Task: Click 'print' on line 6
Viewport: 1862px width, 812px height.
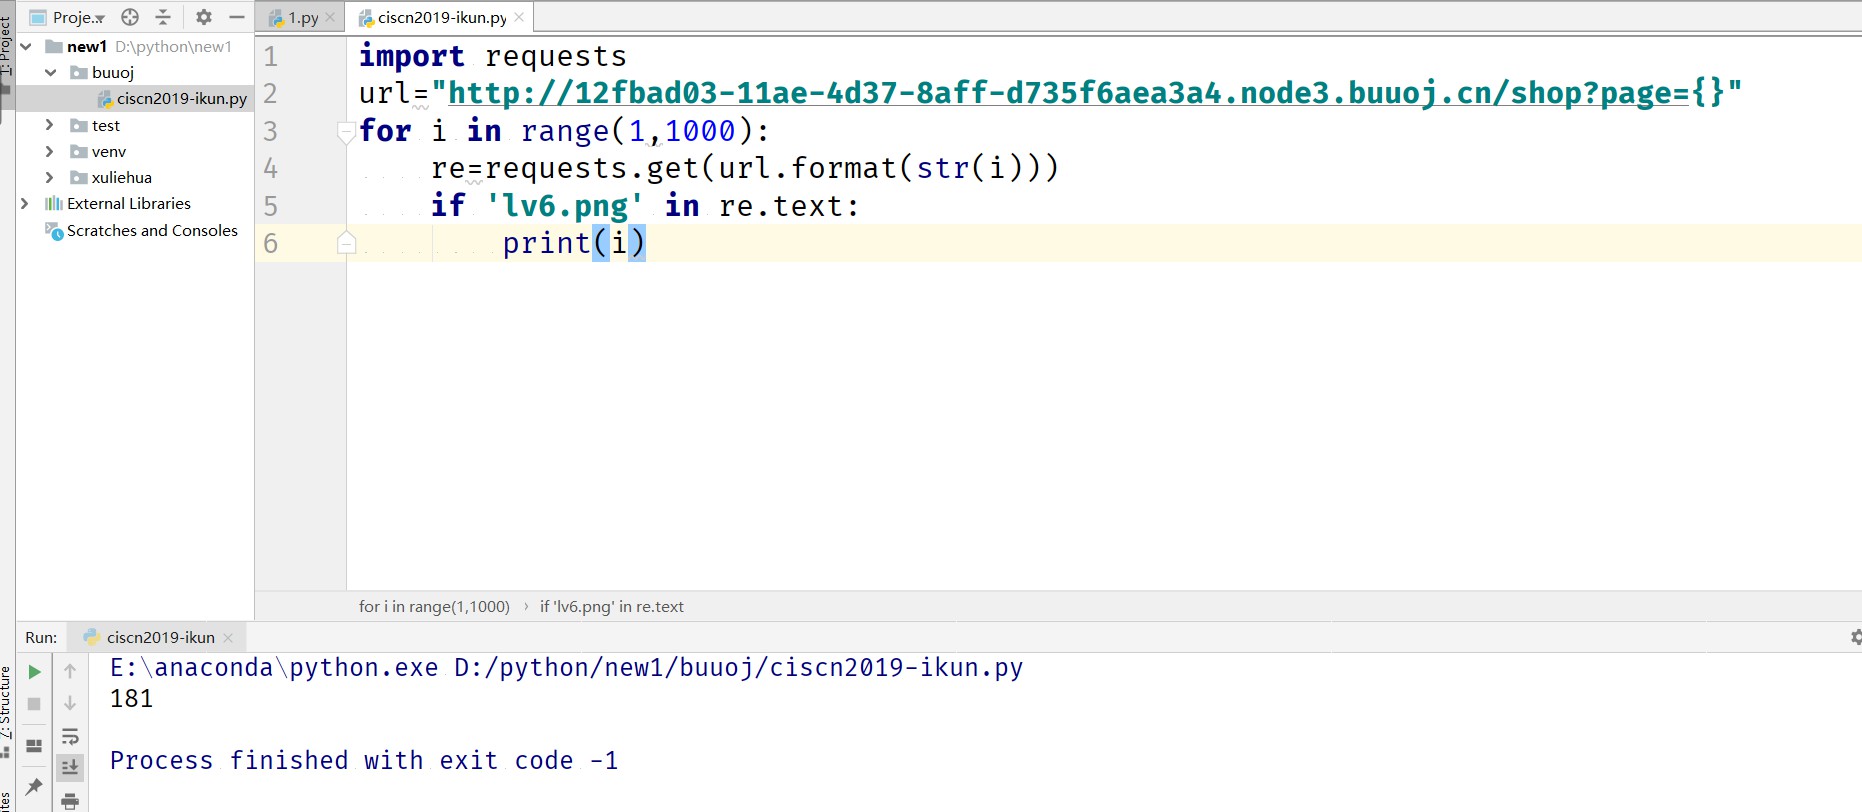Action: click(x=547, y=243)
